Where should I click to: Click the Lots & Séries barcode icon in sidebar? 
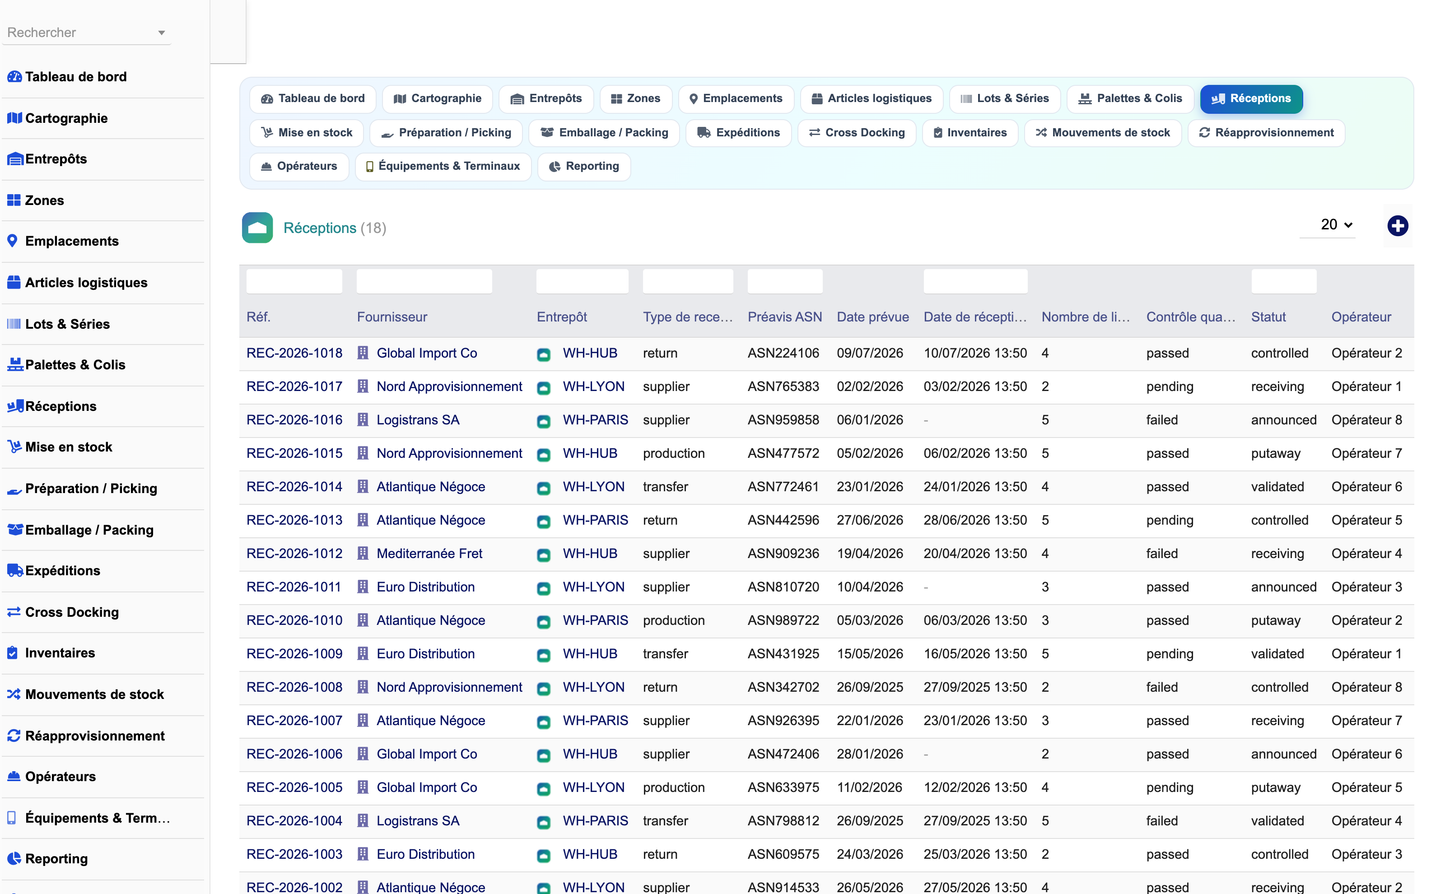pos(14,324)
